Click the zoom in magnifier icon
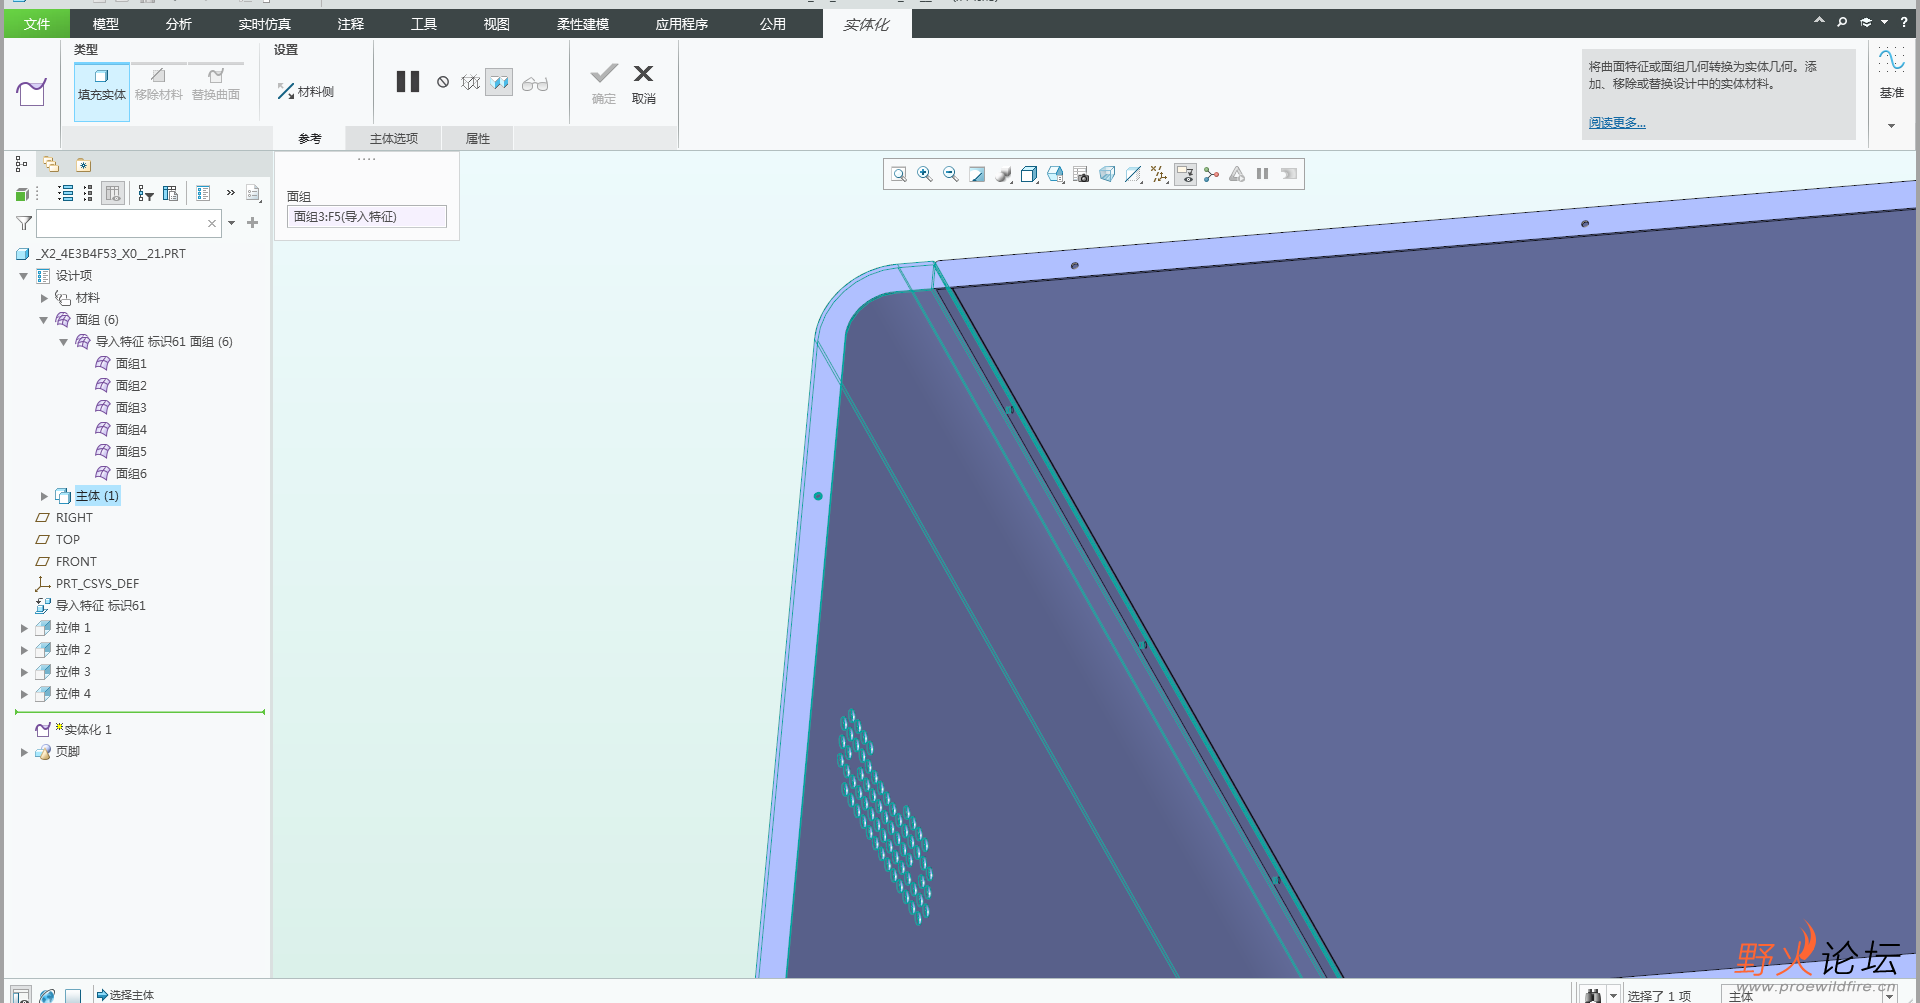The height and width of the screenshot is (1003, 1920). (x=925, y=174)
